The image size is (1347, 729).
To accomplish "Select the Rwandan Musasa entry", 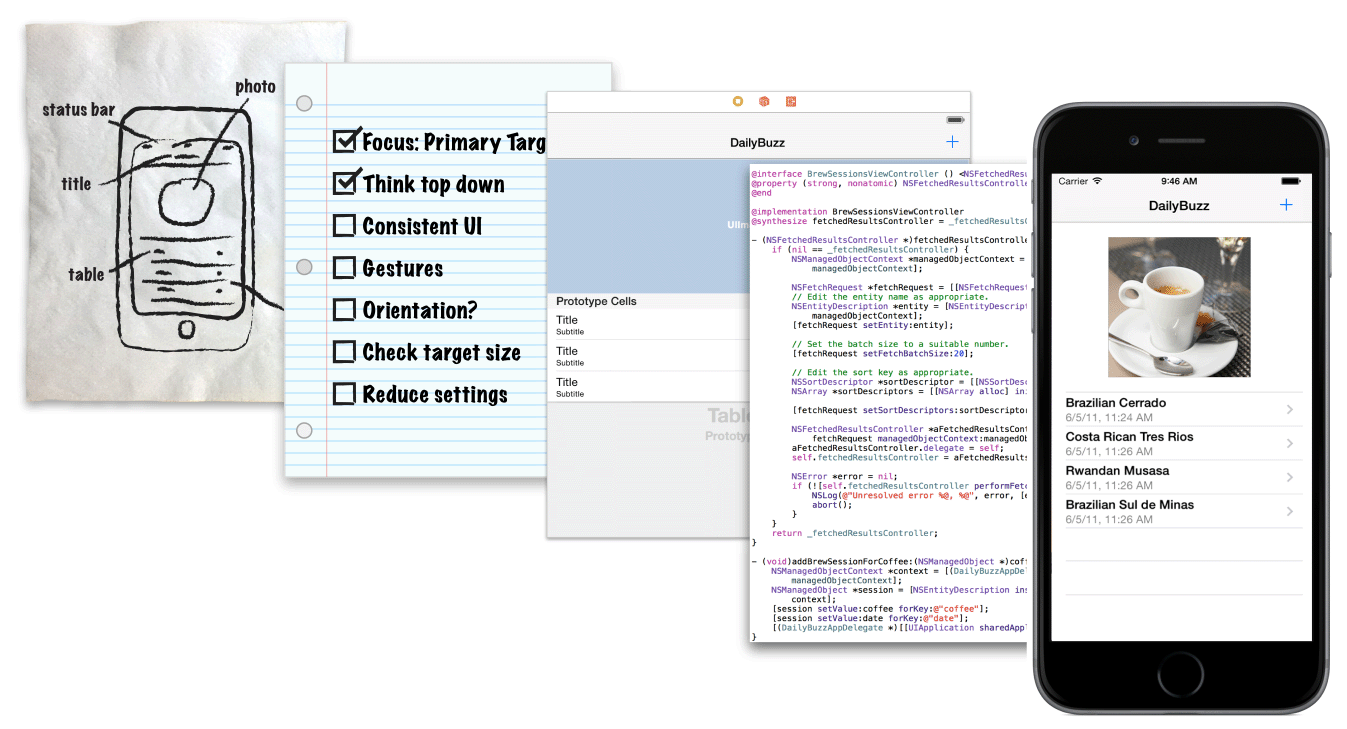I will tap(1184, 478).
